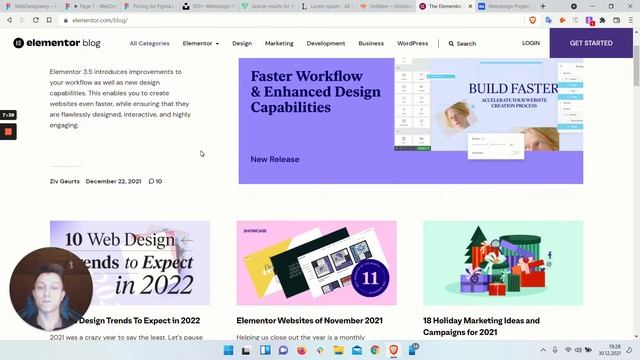Reload the page with refresh icon
The image size is (640, 360).
point(36,20)
